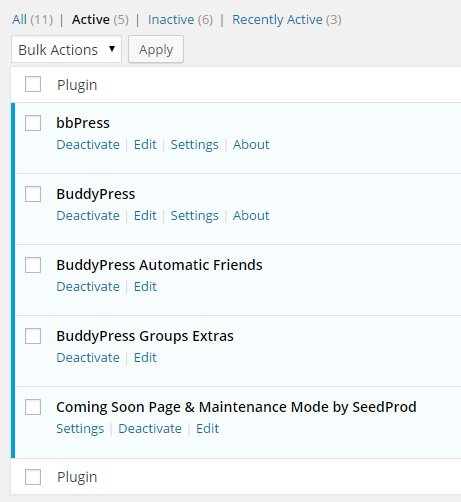Edit BuddyPress Groups Extras plugin

pos(145,358)
